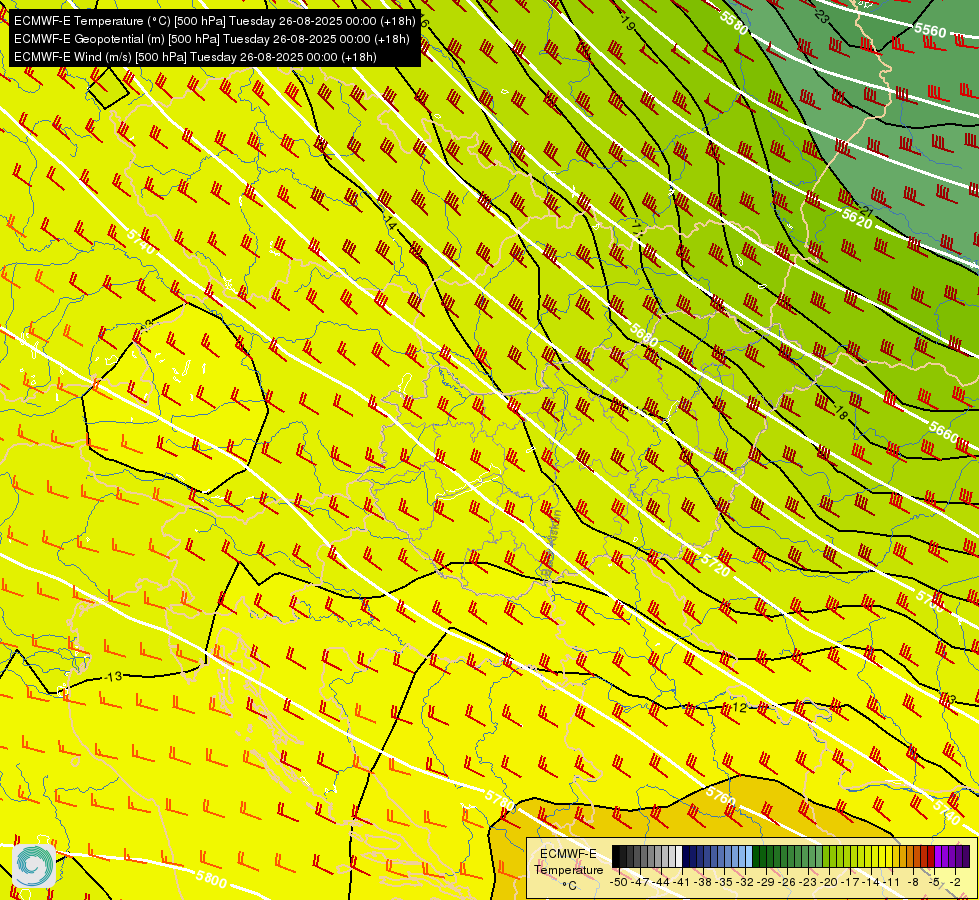Image resolution: width=979 pixels, height=900 pixels.
Task: Click the -44 legend tick label
Action: (661, 882)
